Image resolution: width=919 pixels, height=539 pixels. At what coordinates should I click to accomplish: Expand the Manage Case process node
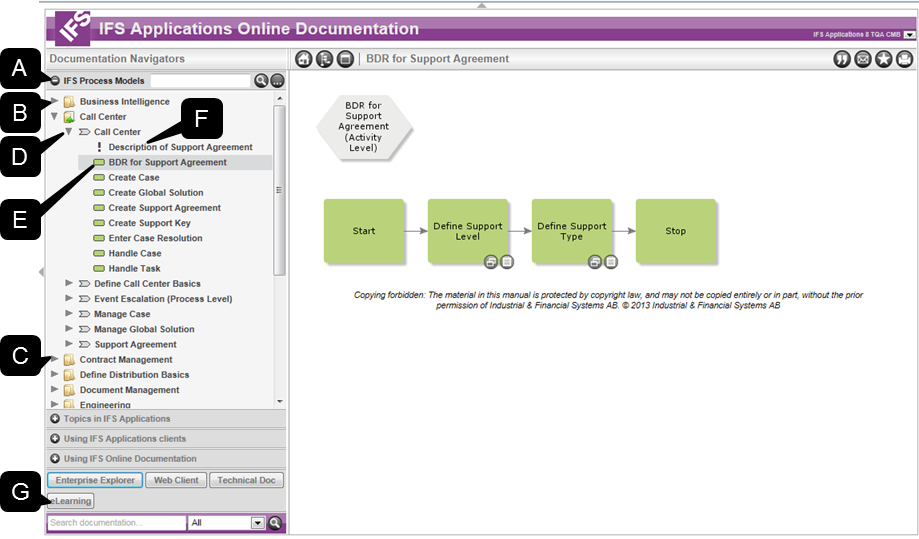click(69, 314)
